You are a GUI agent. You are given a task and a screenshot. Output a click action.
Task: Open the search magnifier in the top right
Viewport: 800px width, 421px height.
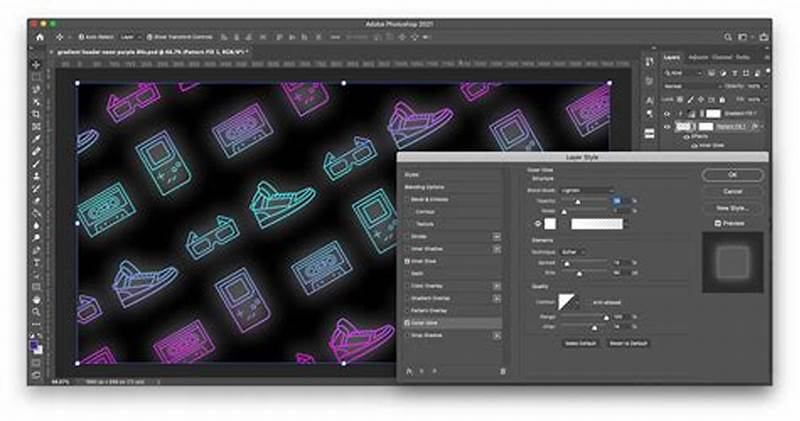click(728, 37)
